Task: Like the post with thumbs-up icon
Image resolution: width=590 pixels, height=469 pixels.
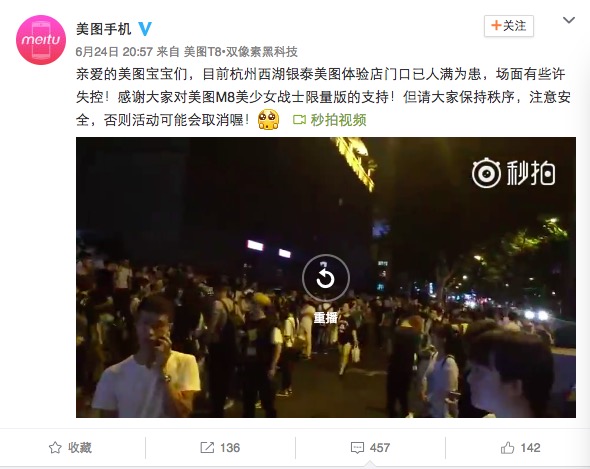Action: pyautogui.click(x=507, y=448)
